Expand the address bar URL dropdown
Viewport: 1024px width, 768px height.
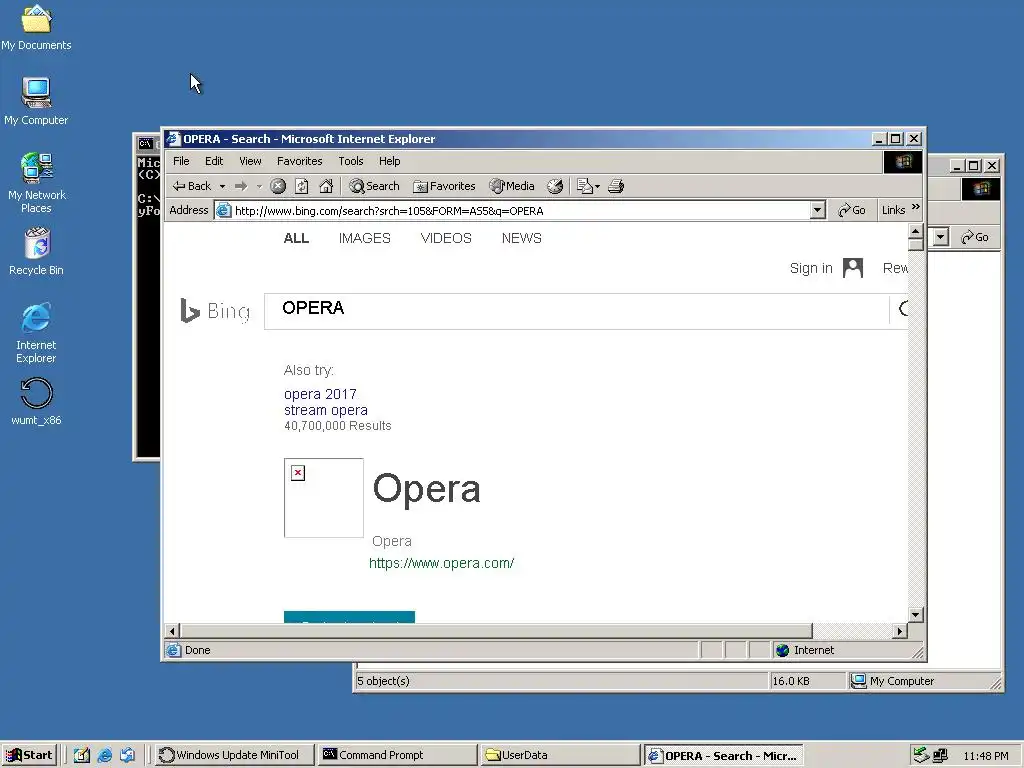pos(818,210)
